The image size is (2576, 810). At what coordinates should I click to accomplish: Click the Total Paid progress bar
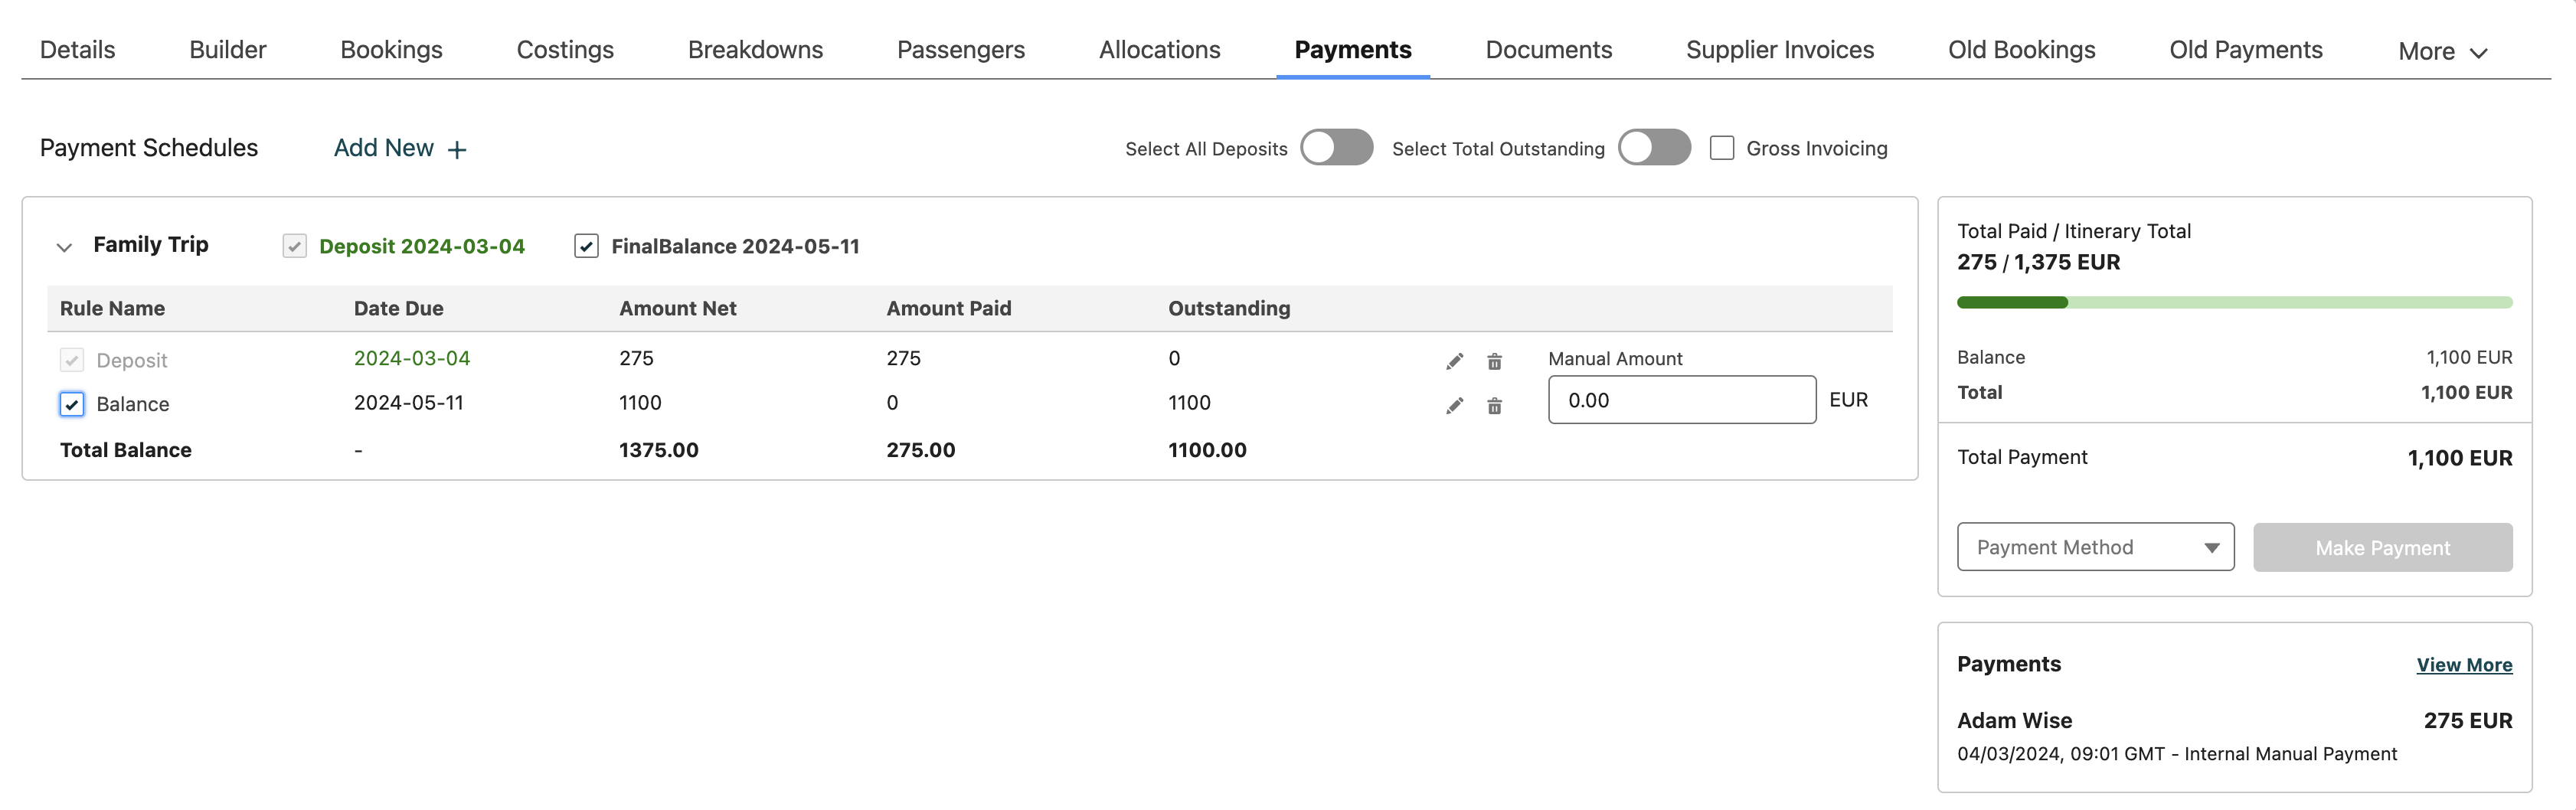coord(2234,302)
